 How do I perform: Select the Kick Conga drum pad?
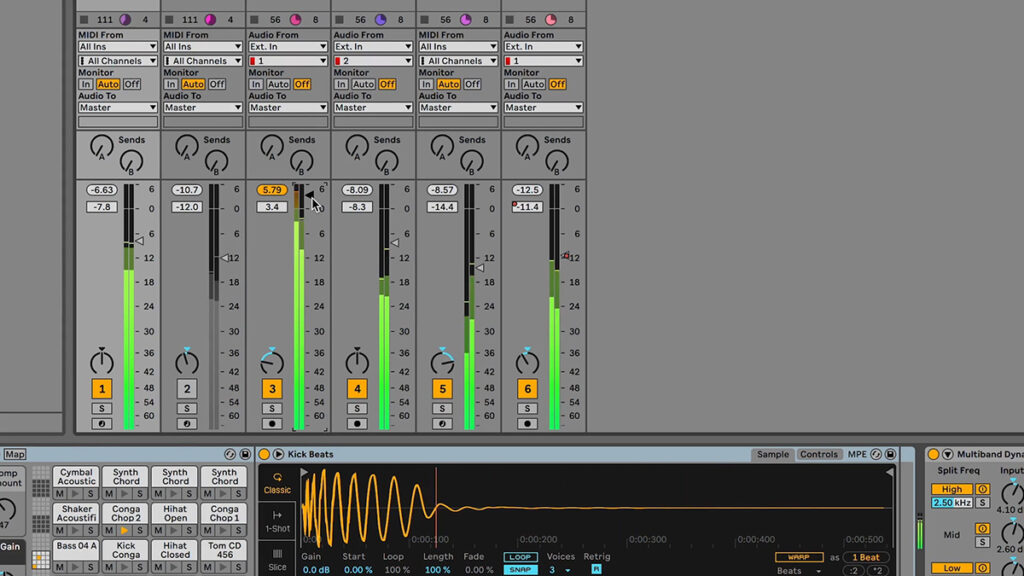point(126,550)
